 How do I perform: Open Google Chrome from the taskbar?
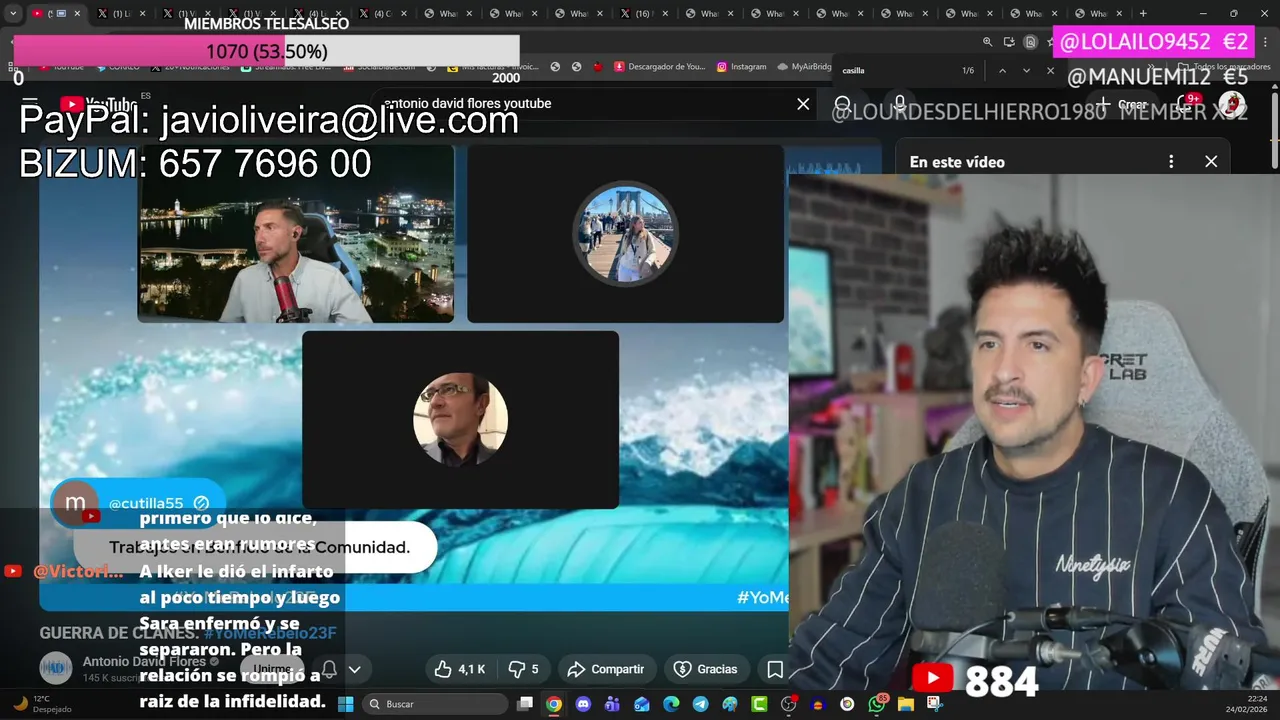point(554,704)
